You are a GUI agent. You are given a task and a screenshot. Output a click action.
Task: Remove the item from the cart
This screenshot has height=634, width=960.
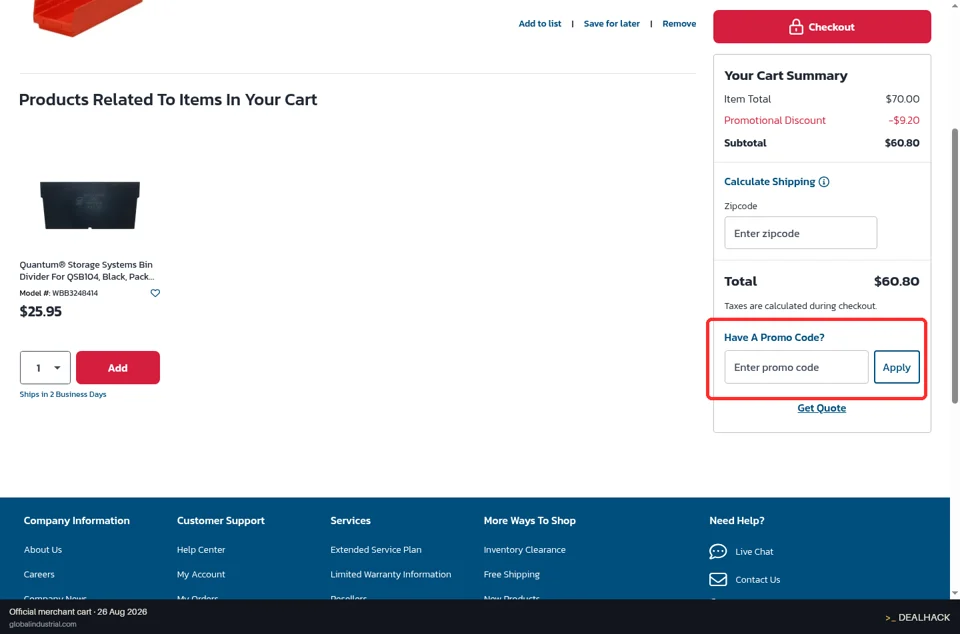coord(679,24)
